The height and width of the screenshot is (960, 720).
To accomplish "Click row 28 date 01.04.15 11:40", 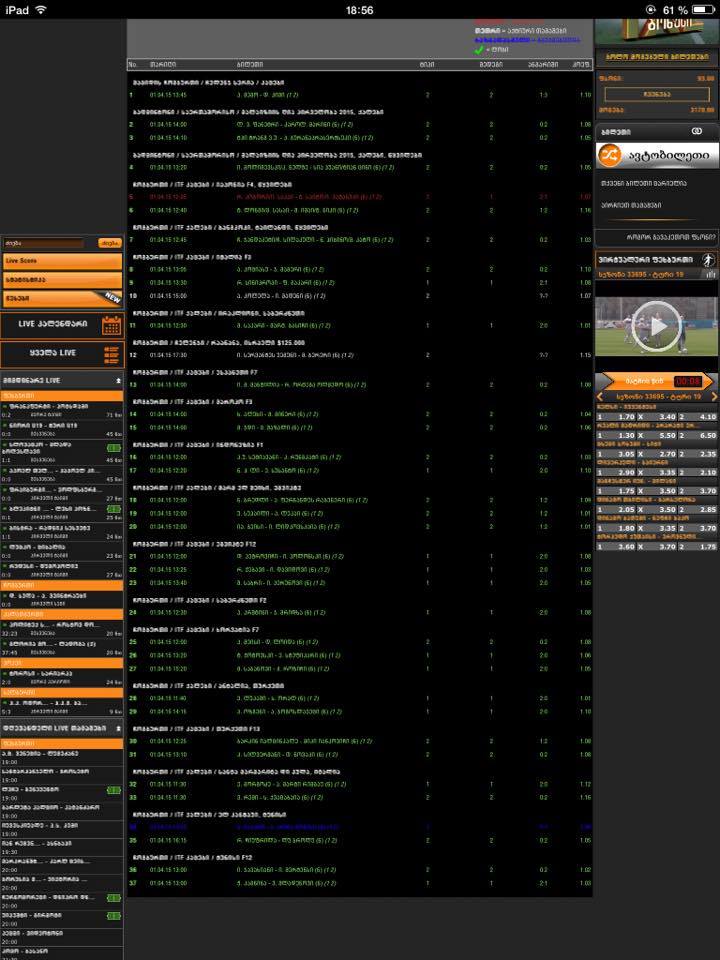I will pos(168,699).
